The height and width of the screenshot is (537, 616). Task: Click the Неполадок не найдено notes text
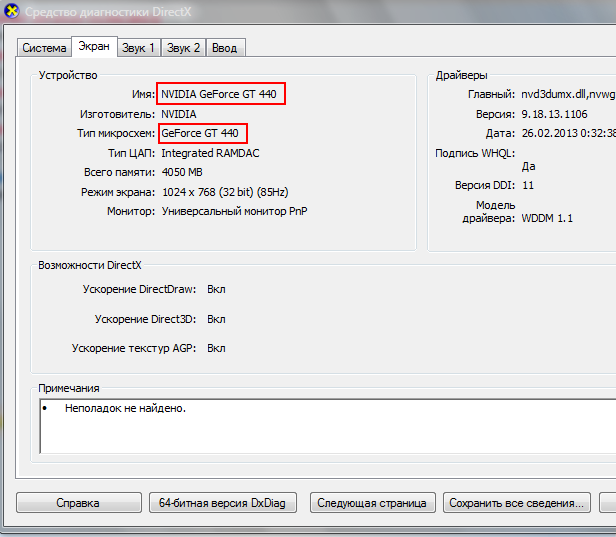tap(125, 409)
